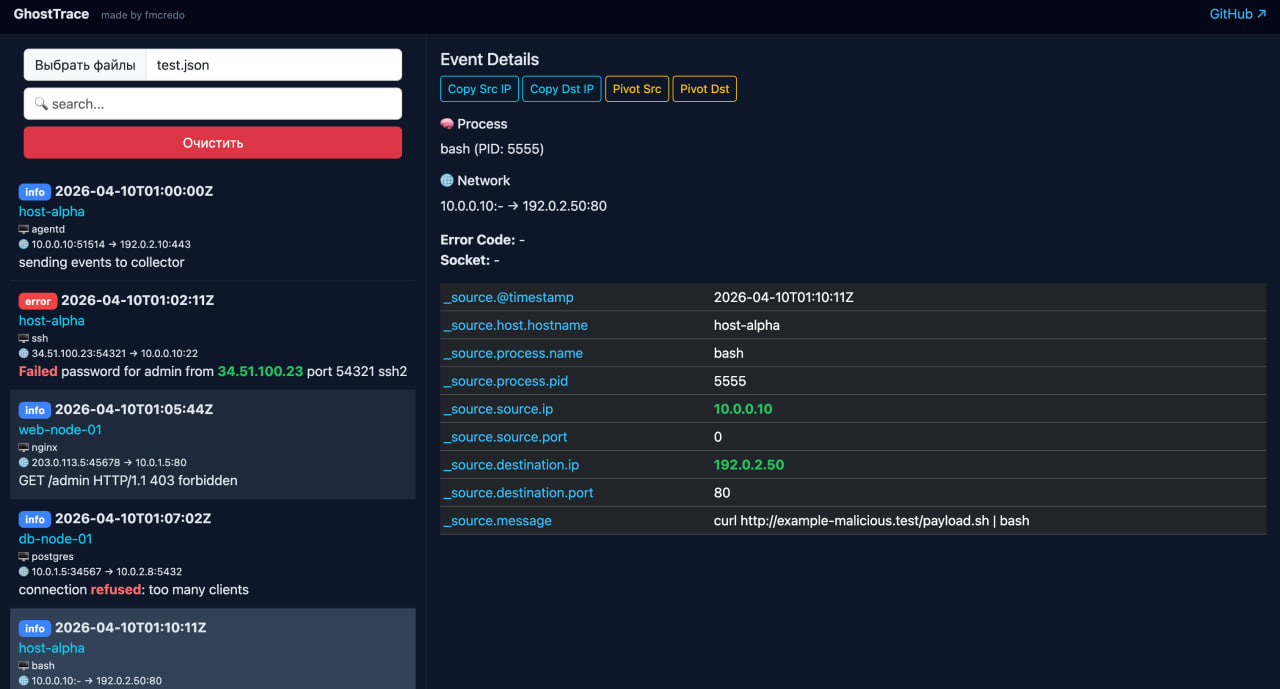Image resolution: width=1280 pixels, height=689 pixels.
Task: Click the 2026-04-10T01:10:11Z timestamp table value
Action: (784, 297)
